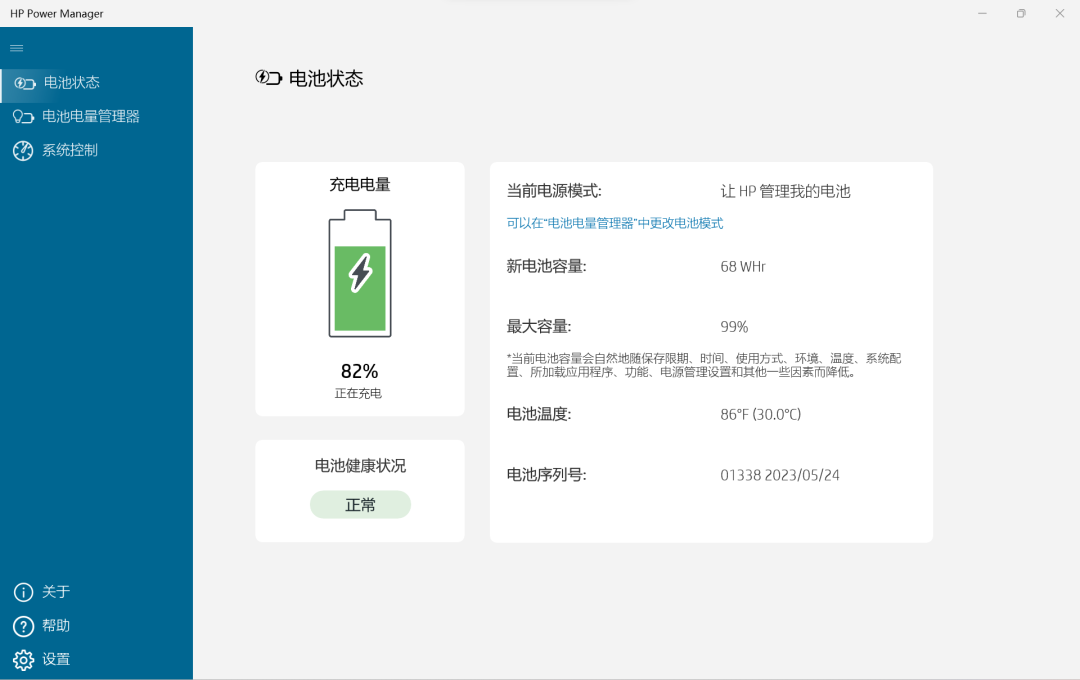Click the 关于 info icon
The height and width of the screenshot is (680, 1080).
[23, 592]
